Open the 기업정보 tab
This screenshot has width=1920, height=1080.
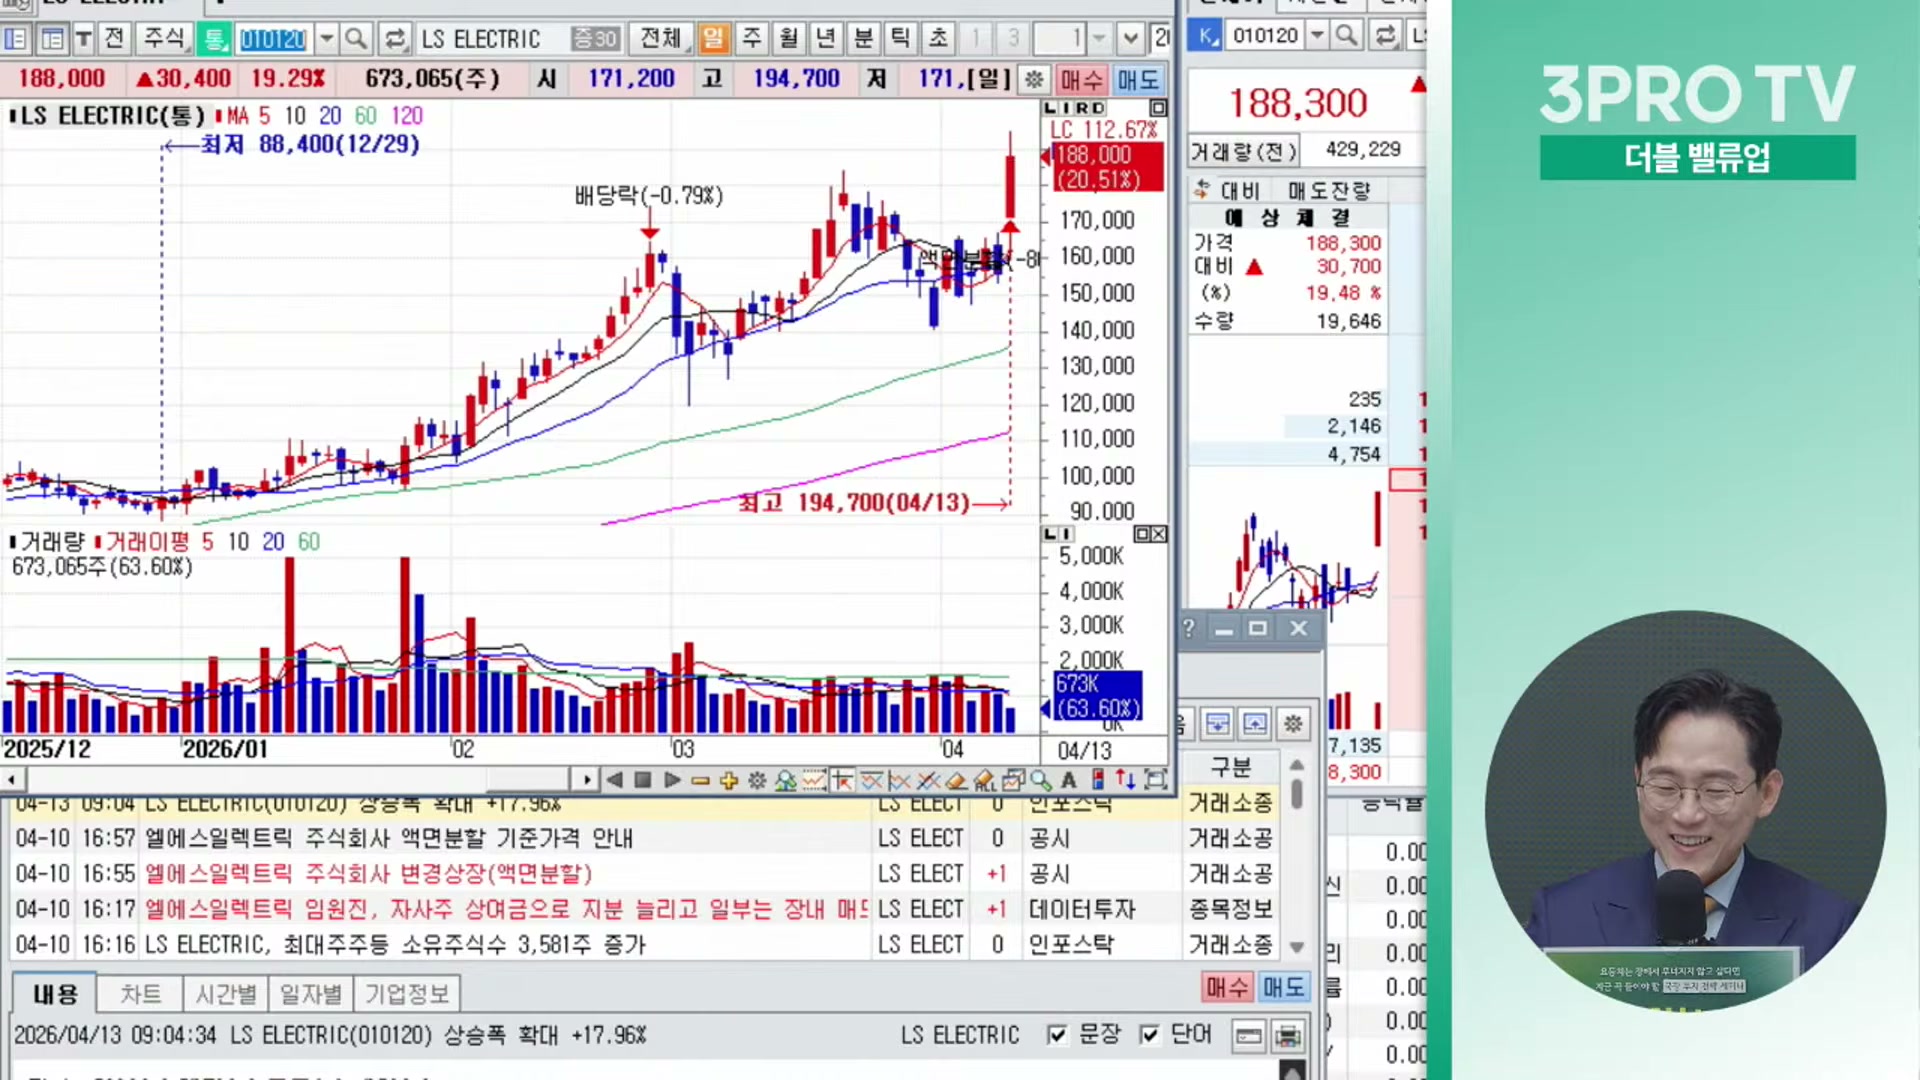click(x=406, y=994)
